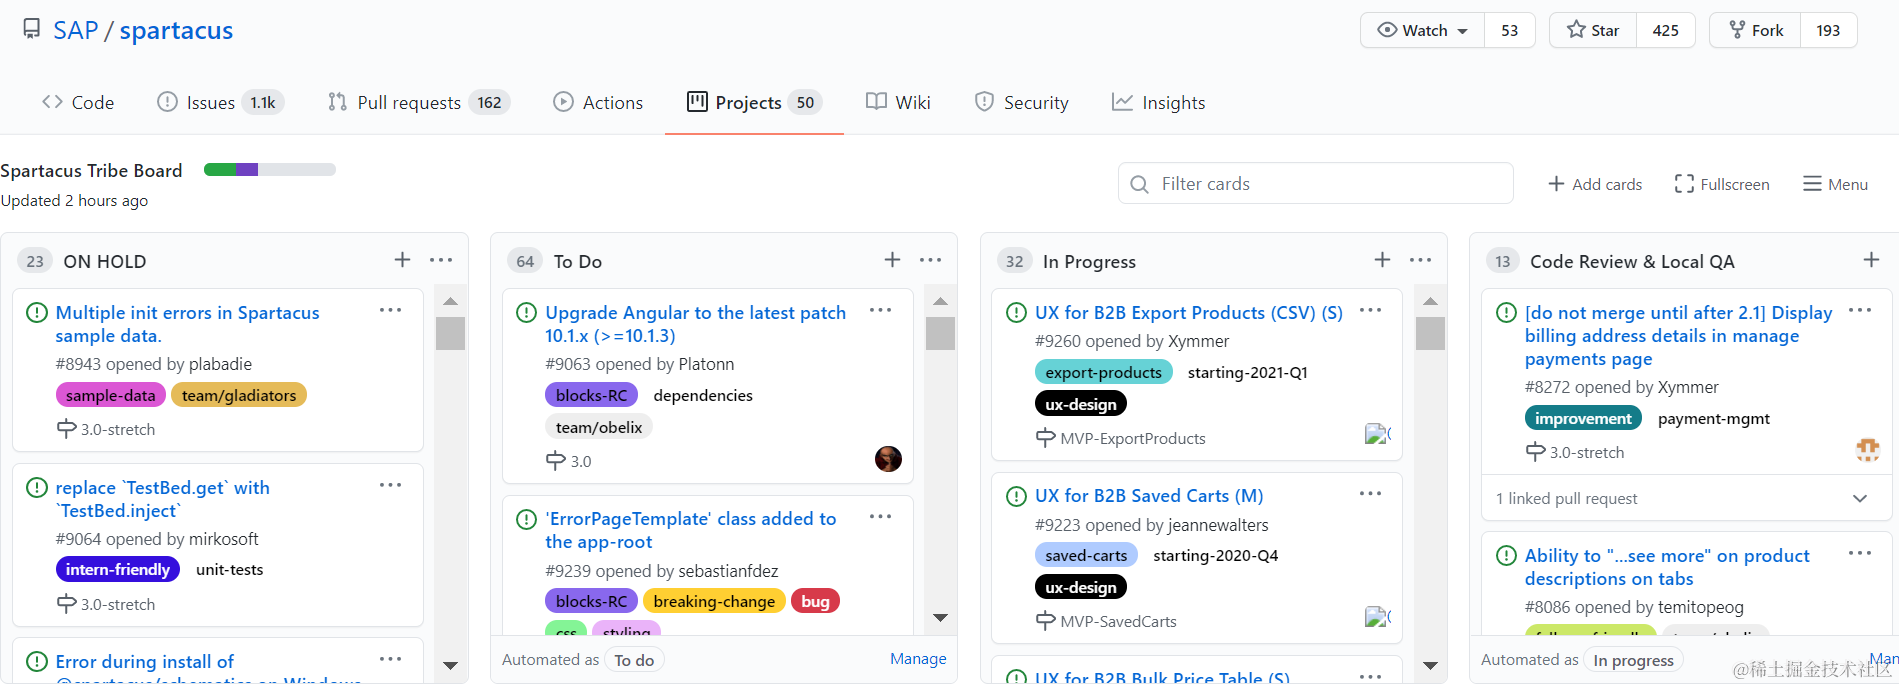Click the 425 stargazers count
This screenshot has height=686, width=1899.
1665,30
